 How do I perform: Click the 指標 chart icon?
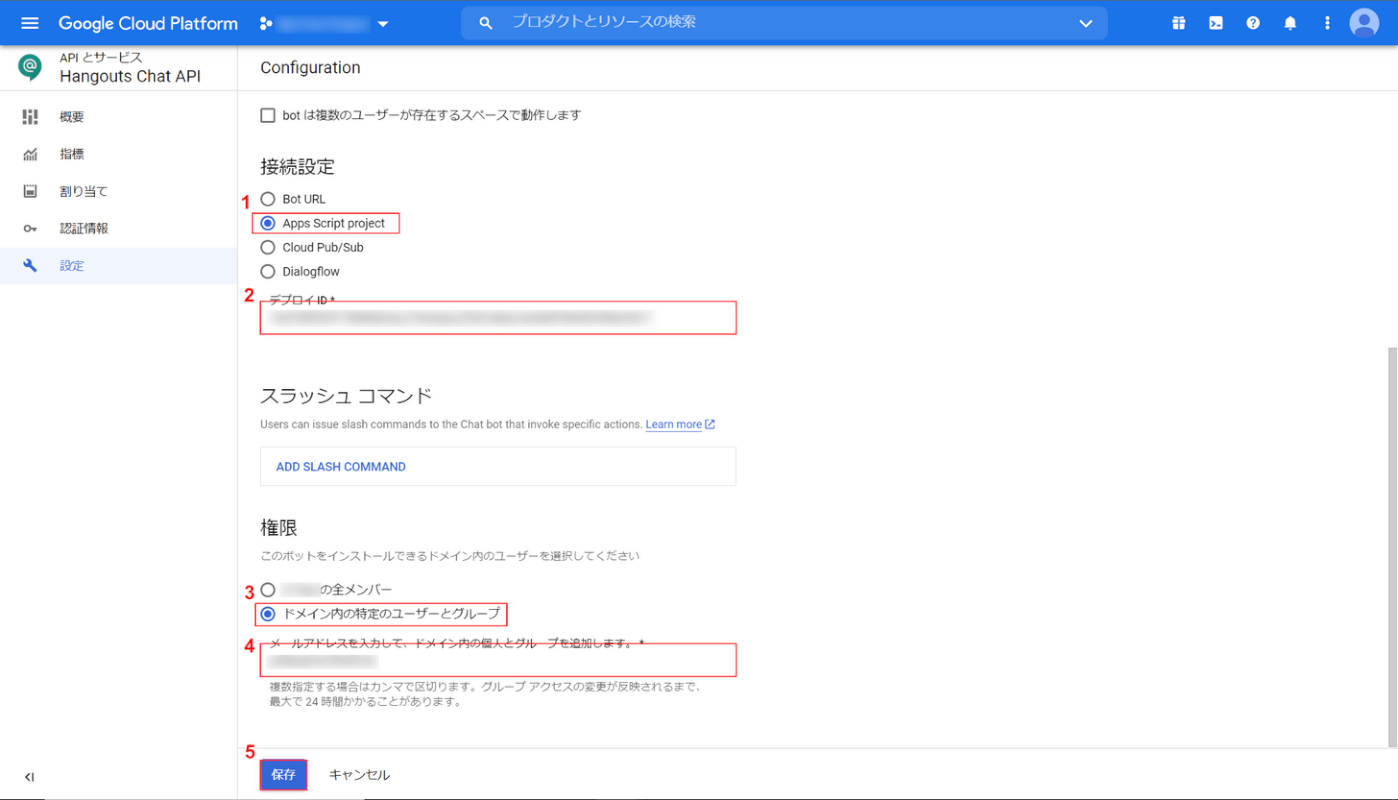[x=30, y=154]
